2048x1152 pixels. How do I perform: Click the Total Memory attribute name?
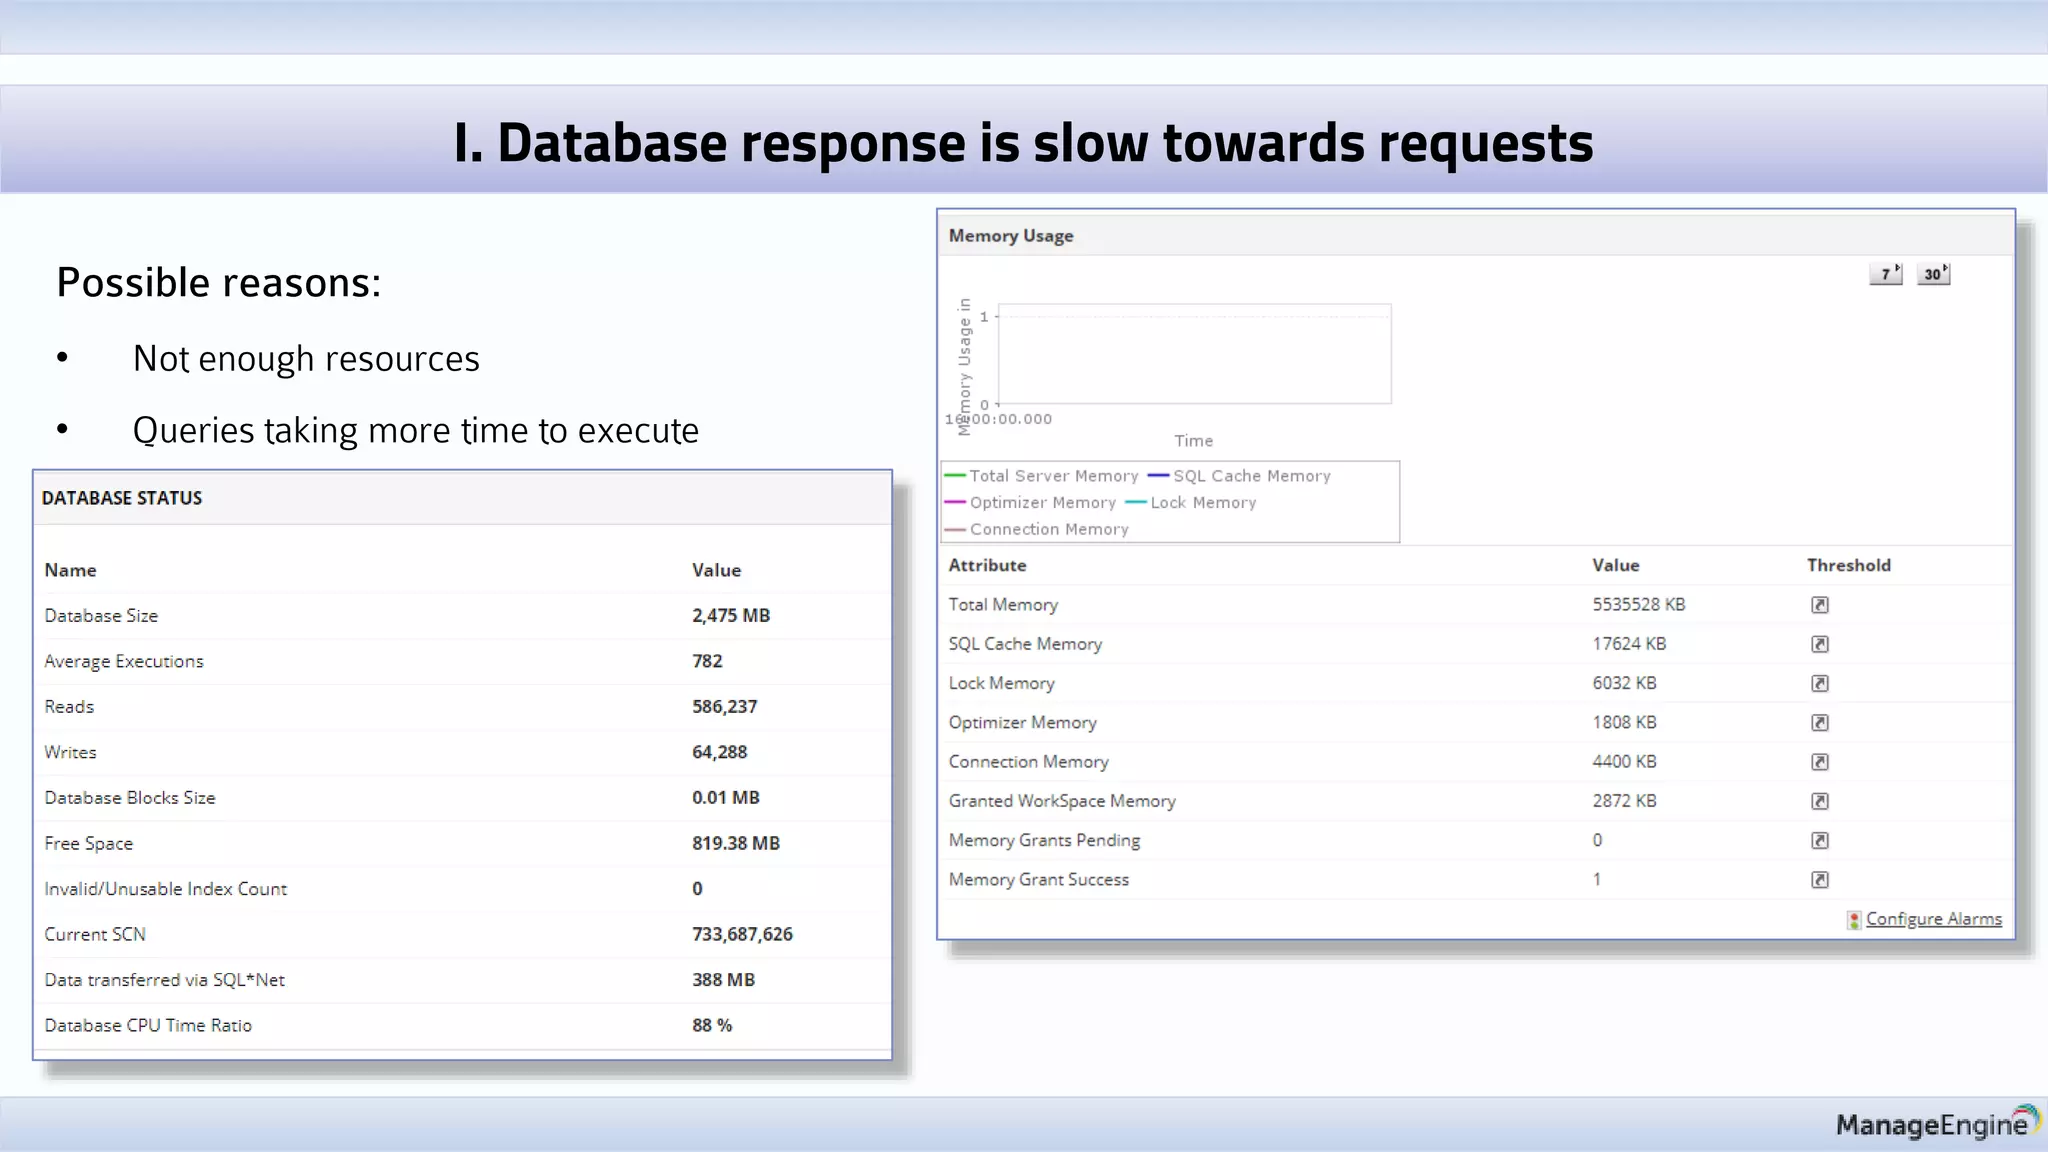click(1003, 605)
